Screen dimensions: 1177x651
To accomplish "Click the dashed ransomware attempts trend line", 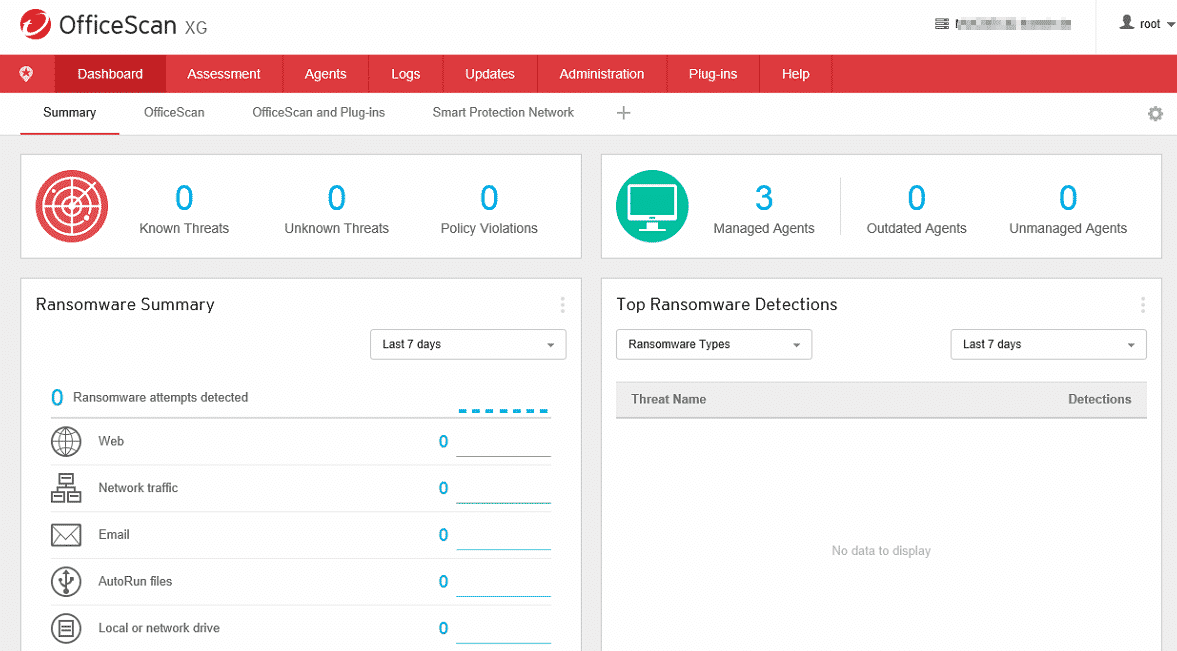I will (x=504, y=411).
